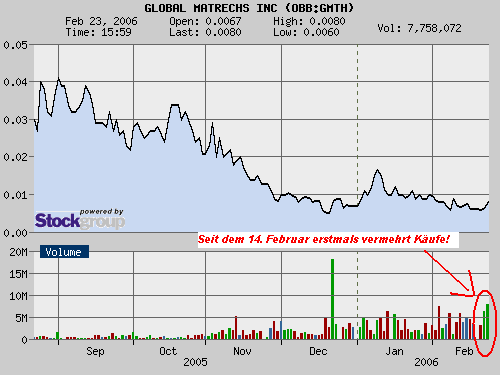This screenshot has width=500, height=375.
Task: Click the 0.00 price axis label
Action: pyautogui.click(x=15, y=233)
